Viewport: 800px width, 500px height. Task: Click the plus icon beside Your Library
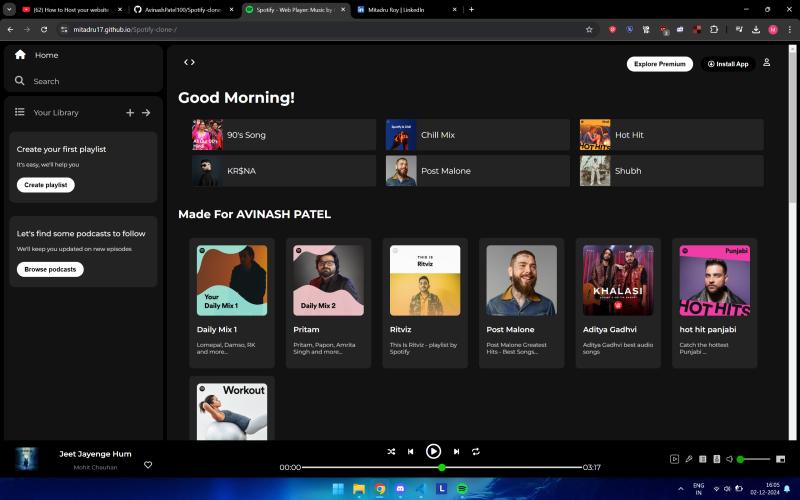coord(130,112)
